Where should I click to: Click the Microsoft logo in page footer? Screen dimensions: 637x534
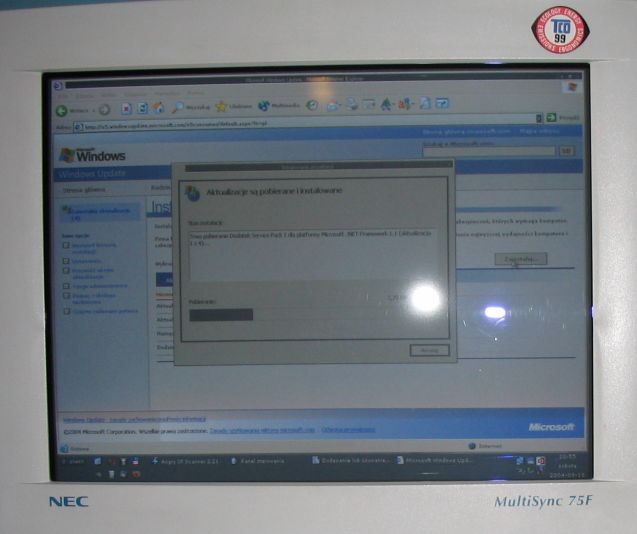click(x=551, y=427)
